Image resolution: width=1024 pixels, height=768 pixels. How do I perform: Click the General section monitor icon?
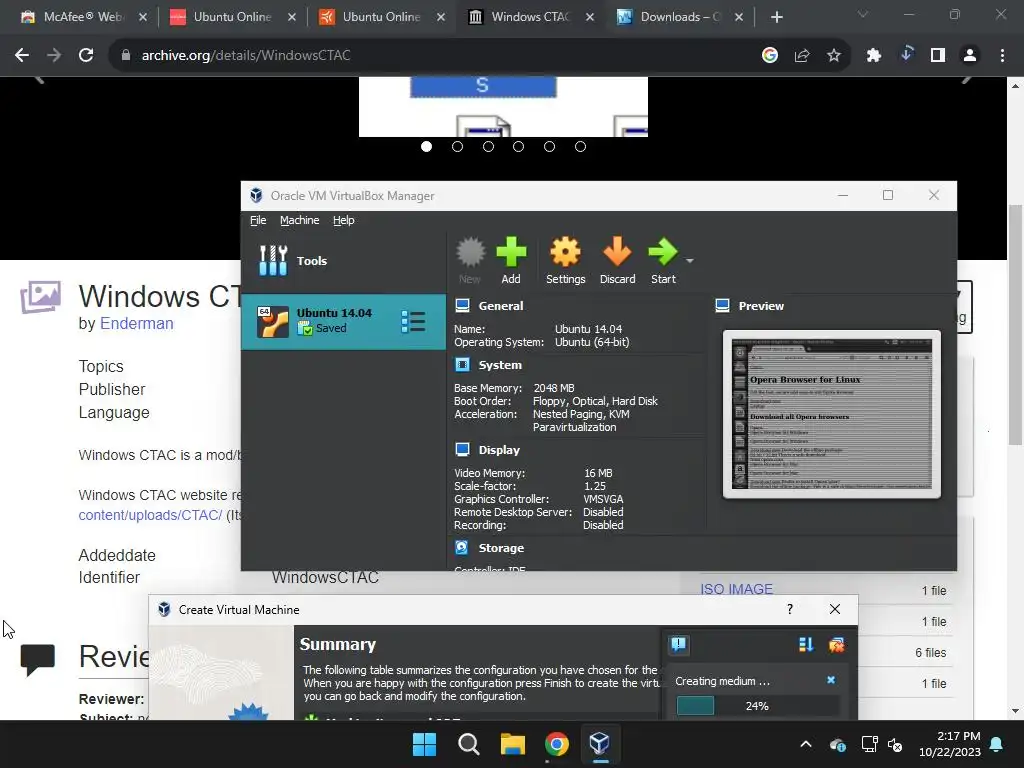click(462, 306)
